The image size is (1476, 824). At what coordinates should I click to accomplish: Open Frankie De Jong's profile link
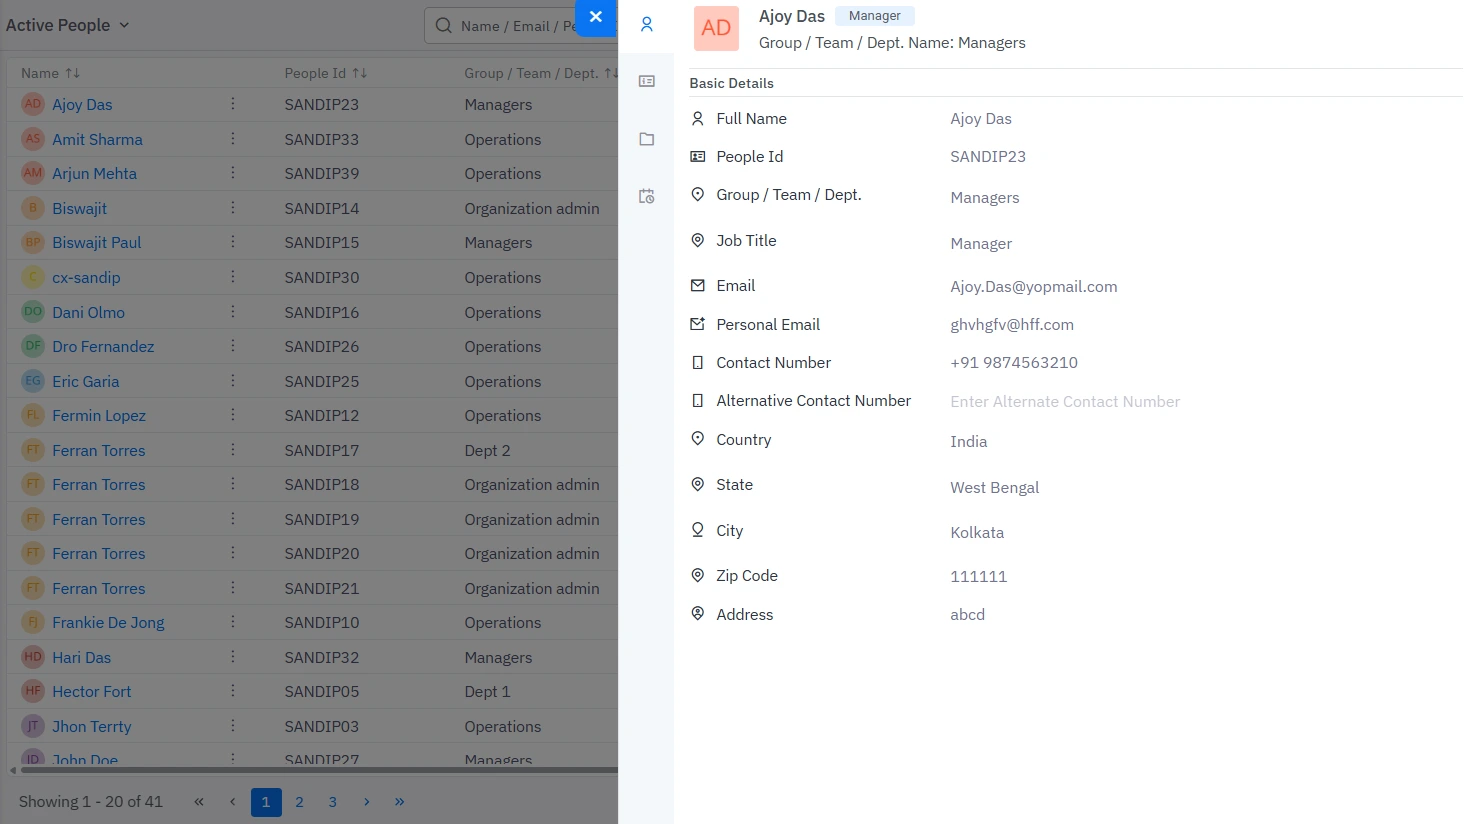tap(108, 623)
